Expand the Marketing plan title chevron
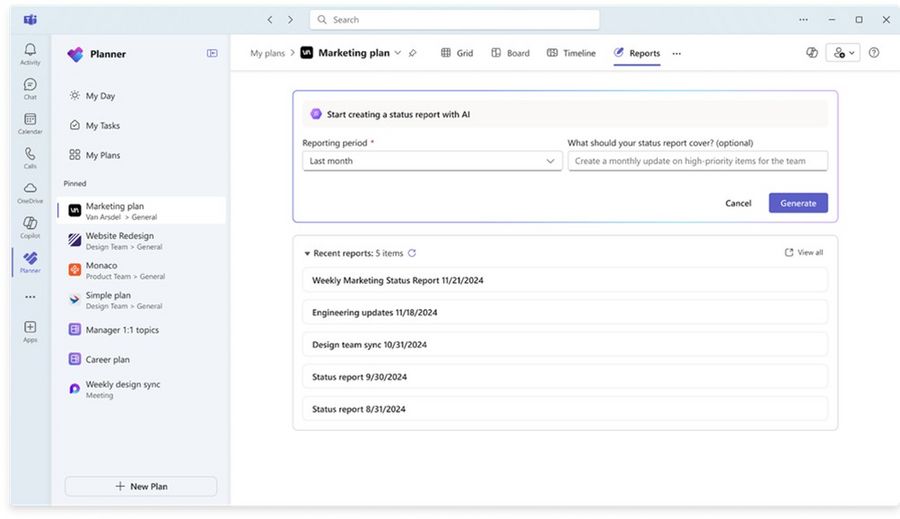Image resolution: width=900 pixels, height=519 pixels. [x=398, y=53]
